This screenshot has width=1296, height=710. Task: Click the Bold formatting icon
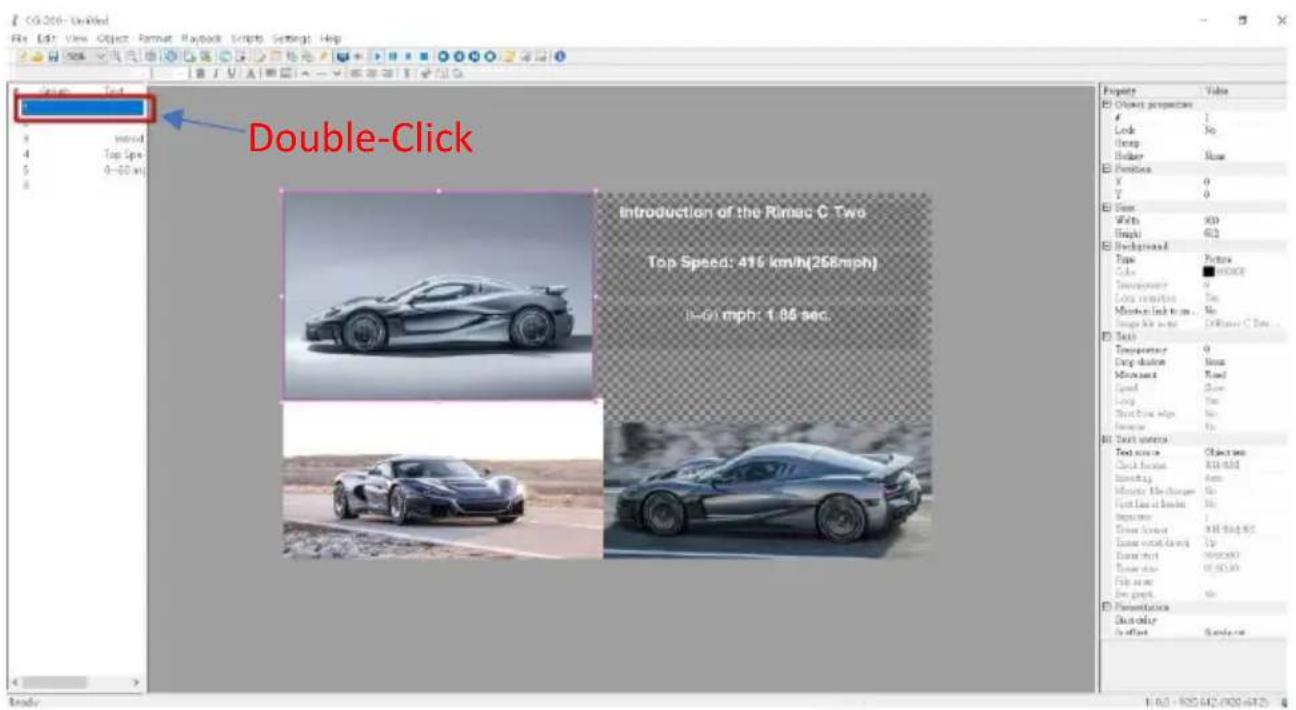pos(200,73)
